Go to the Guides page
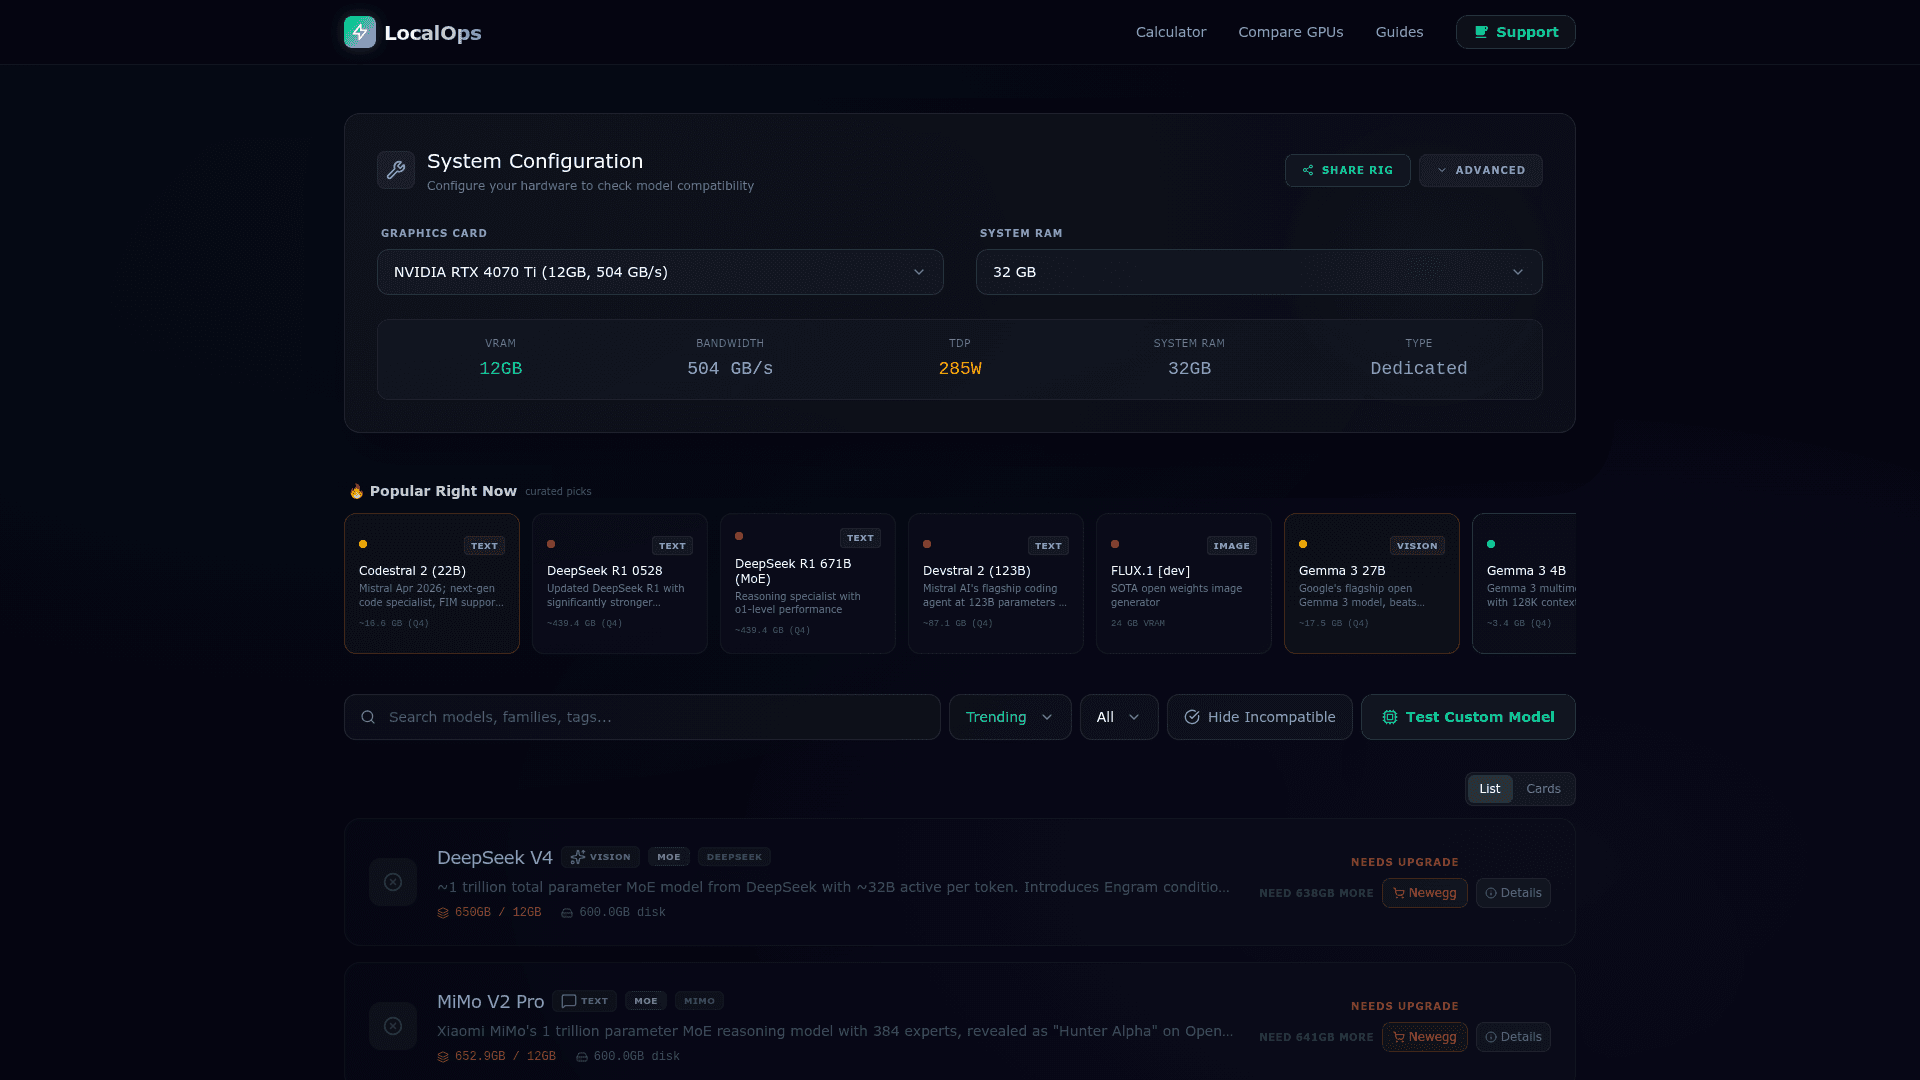The width and height of the screenshot is (1920, 1080). (x=1399, y=32)
